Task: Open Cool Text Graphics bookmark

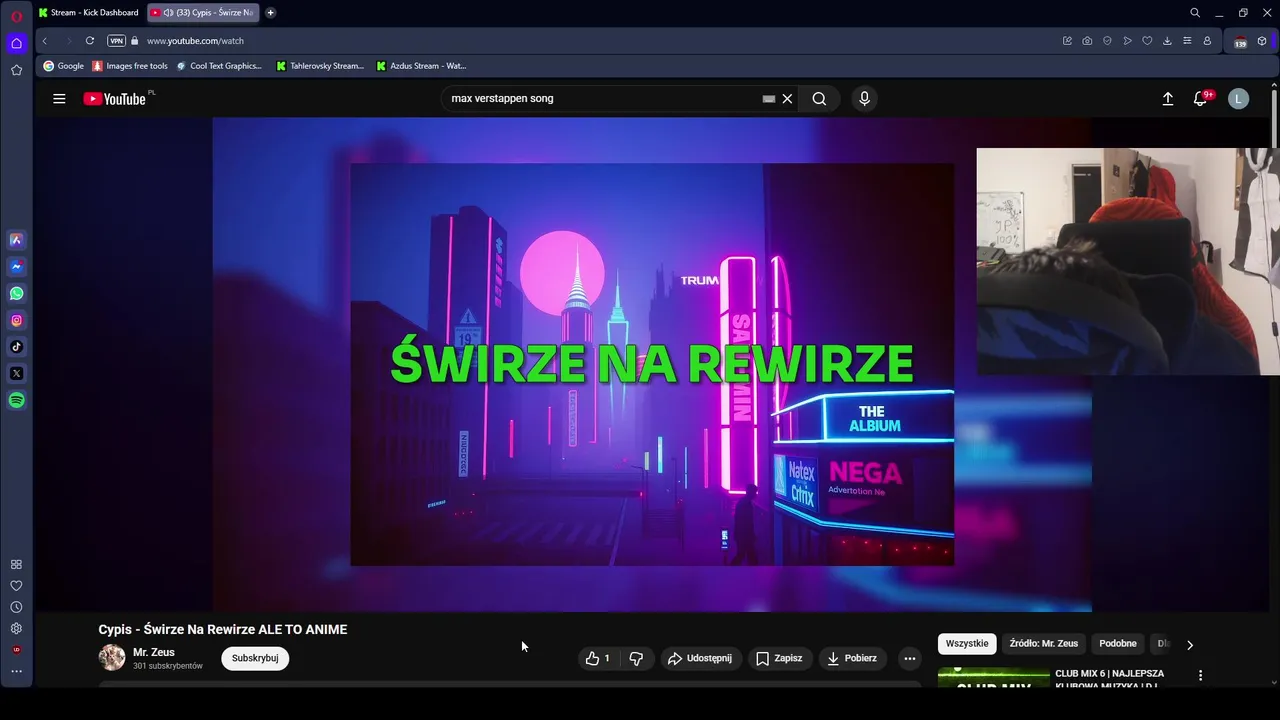Action: point(218,66)
